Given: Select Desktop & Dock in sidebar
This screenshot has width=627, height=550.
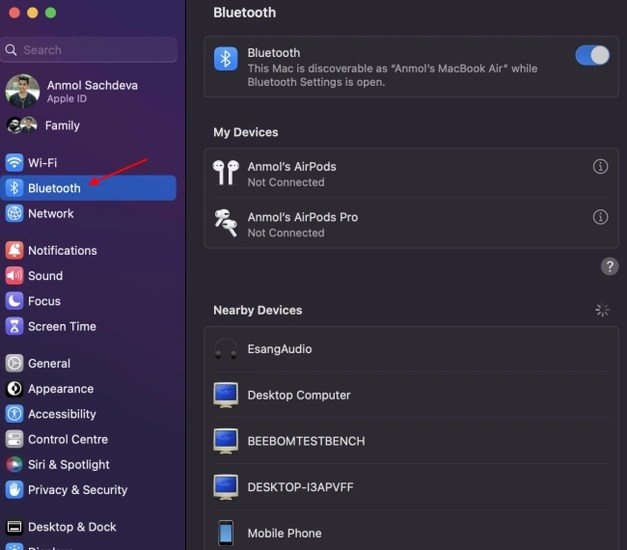Looking at the screenshot, I should [x=88, y=527].
